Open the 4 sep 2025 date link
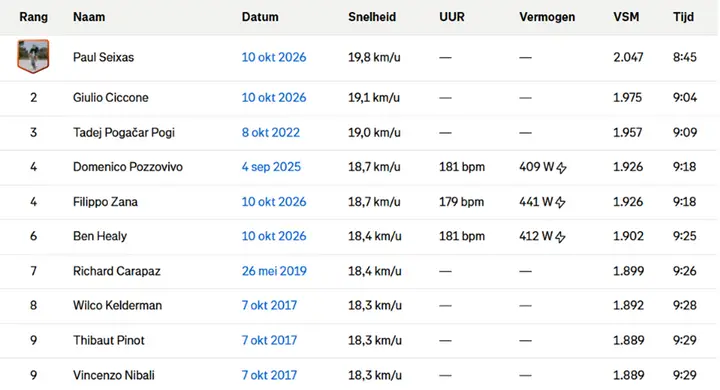 click(271, 167)
